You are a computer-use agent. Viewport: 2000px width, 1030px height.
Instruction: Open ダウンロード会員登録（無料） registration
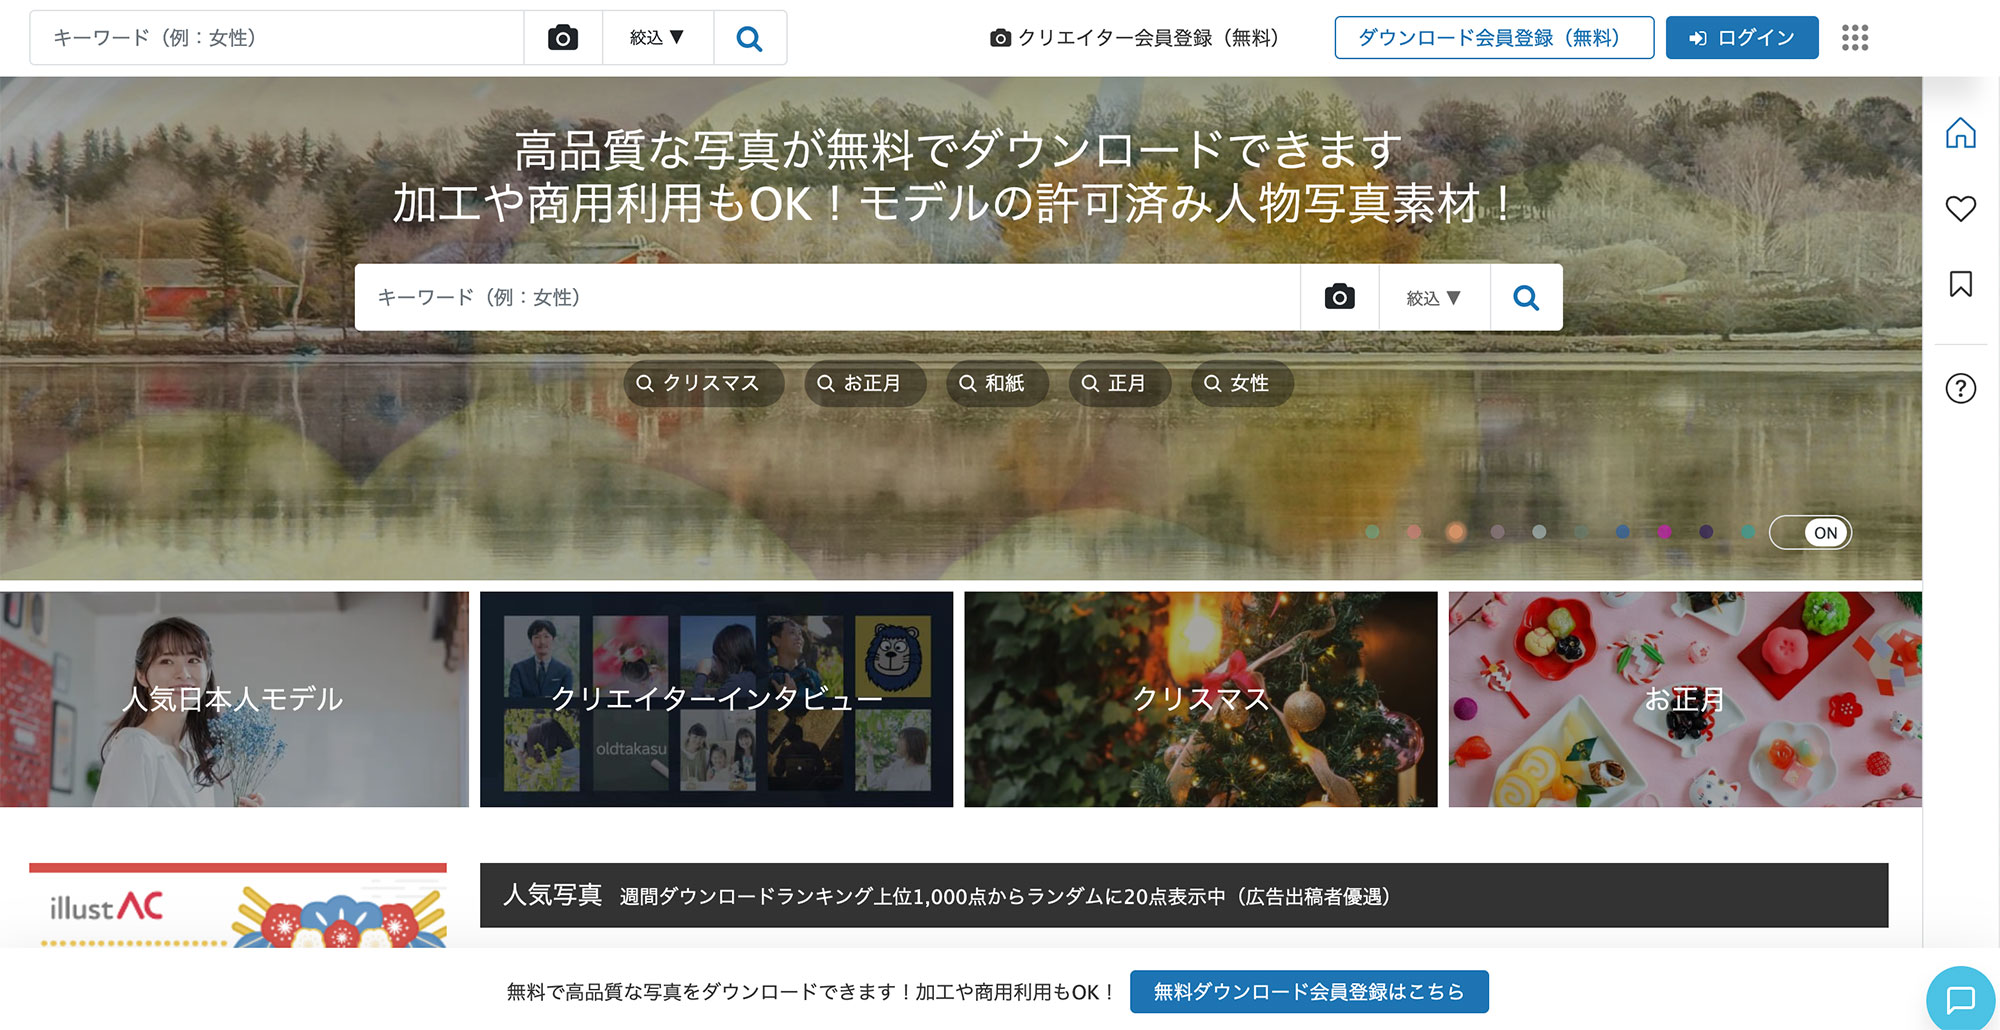[x=1493, y=38]
